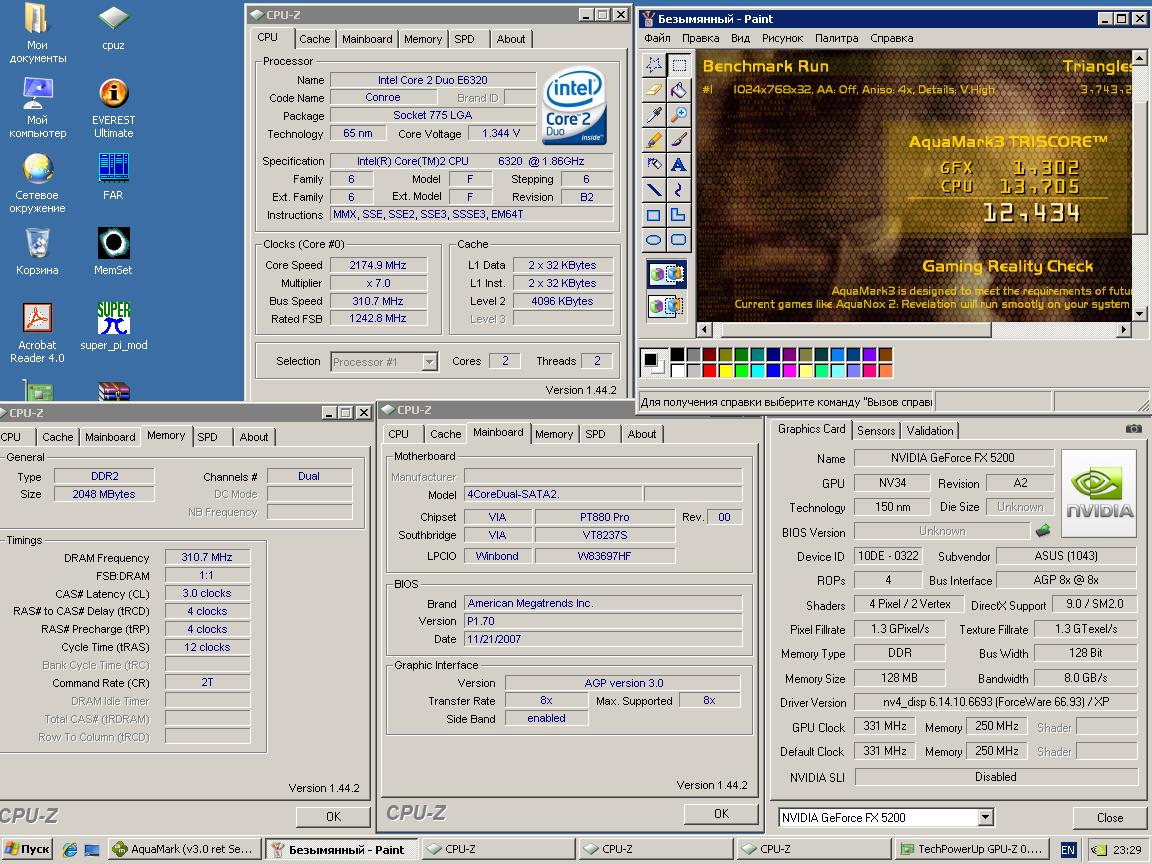Select the super_pi_mod desktop icon
This screenshot has width=1152, height=864.
click(x=113, y=326)
